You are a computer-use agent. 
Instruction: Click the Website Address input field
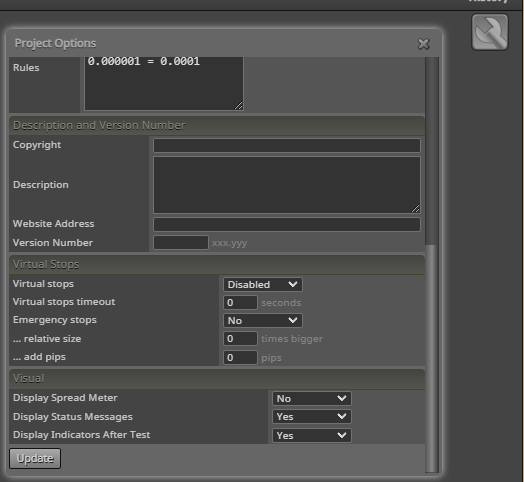coord(287,224)
